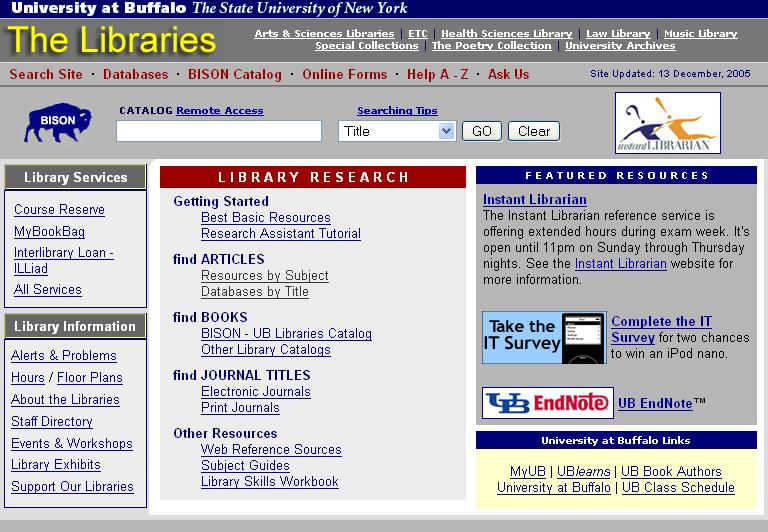Open Staff Directory link

coord(52,422)
